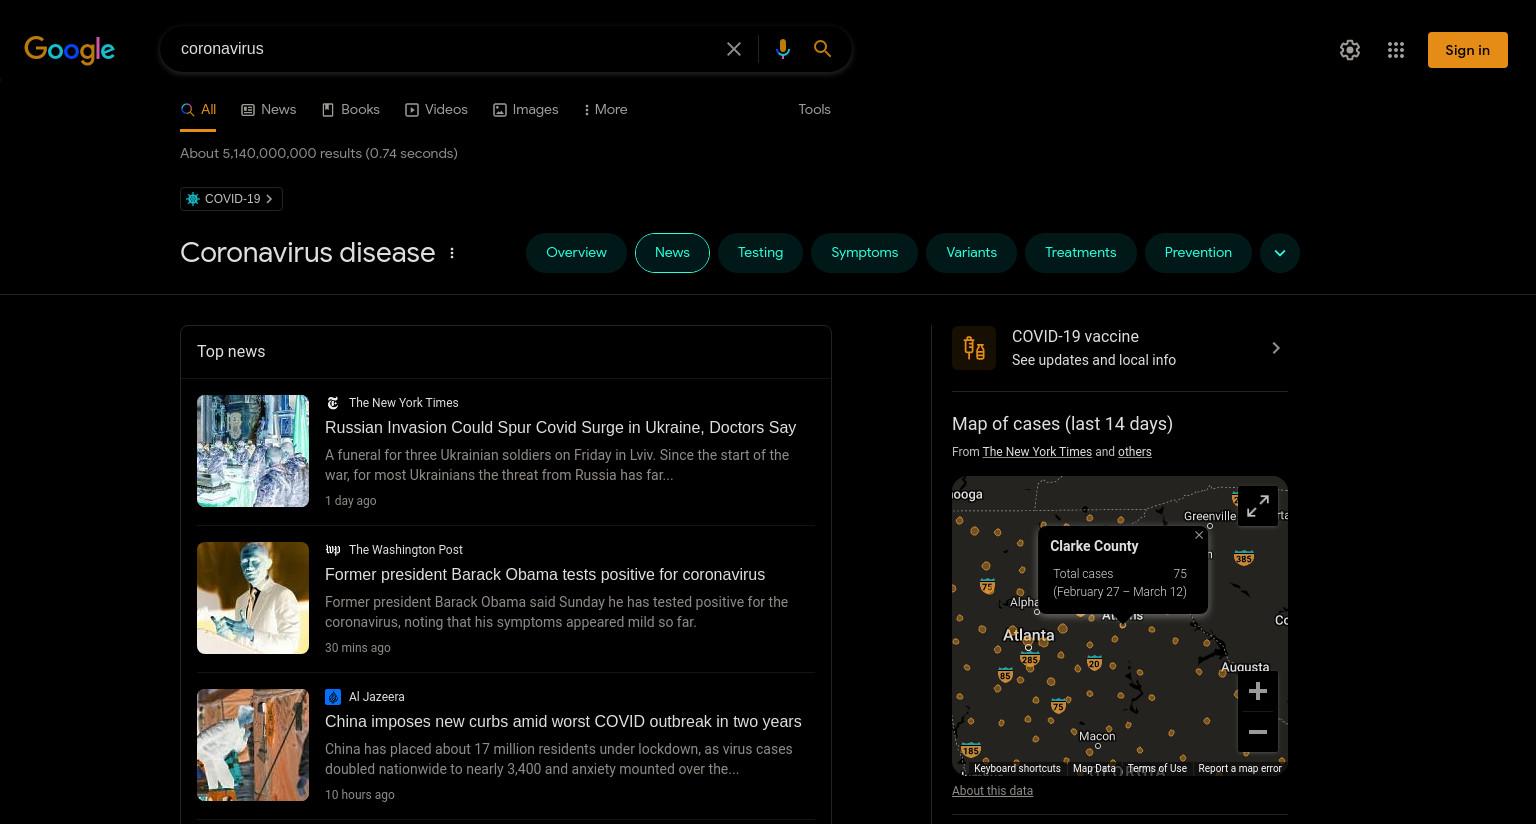
Task: Open the About this data link
Action: tap(992, 791)
